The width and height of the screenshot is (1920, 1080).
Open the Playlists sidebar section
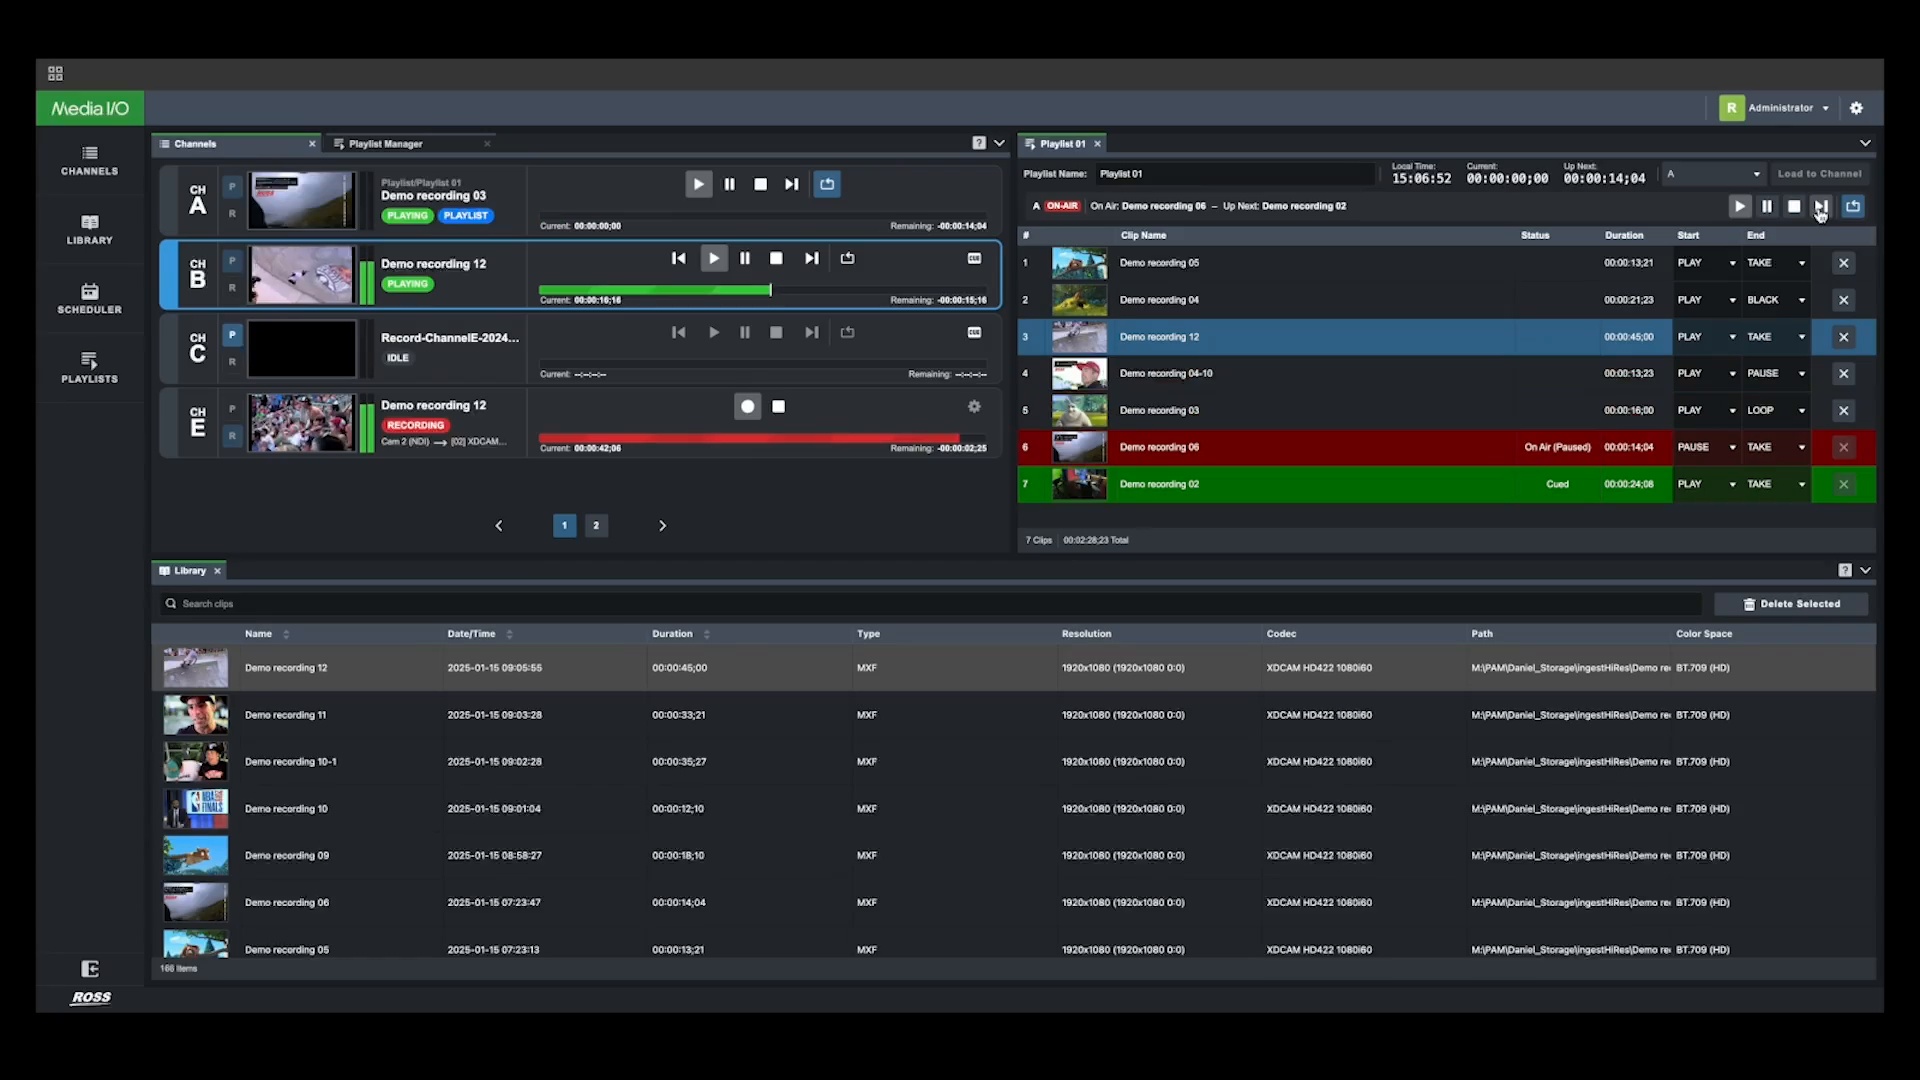pos(89,367)
